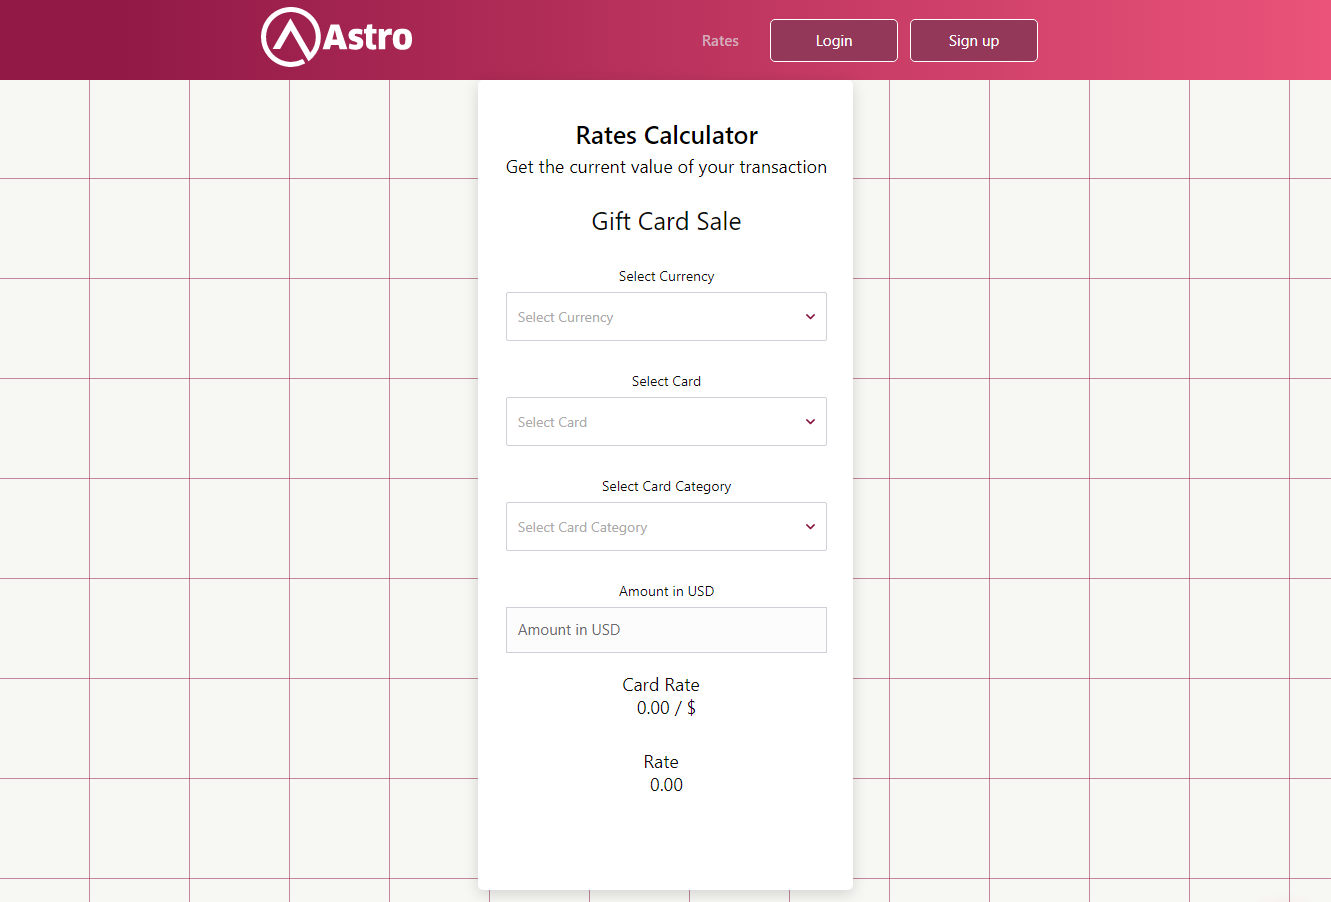Click the '0.00' value below the Rate label

(666, 785)
